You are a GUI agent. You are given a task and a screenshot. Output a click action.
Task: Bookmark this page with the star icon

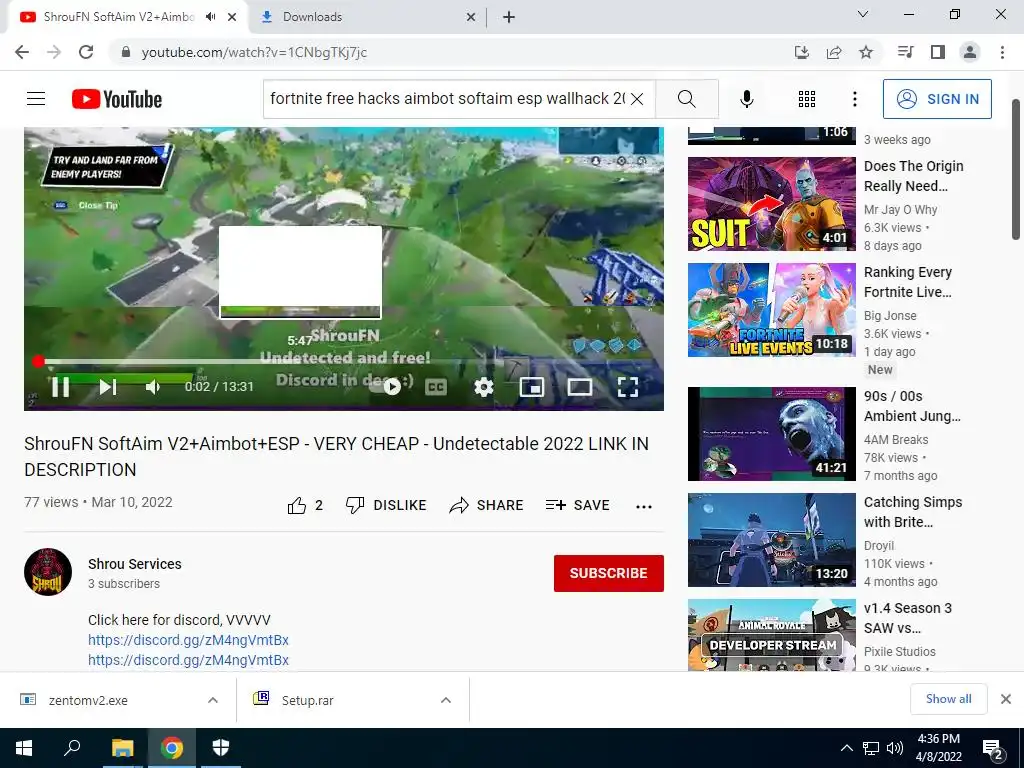(866, 52)
